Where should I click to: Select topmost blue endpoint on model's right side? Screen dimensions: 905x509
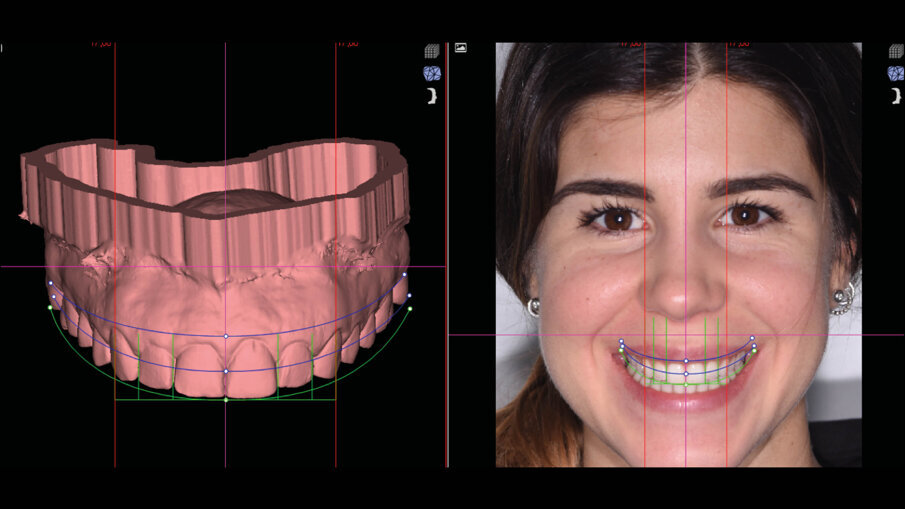tap(404, 274)
